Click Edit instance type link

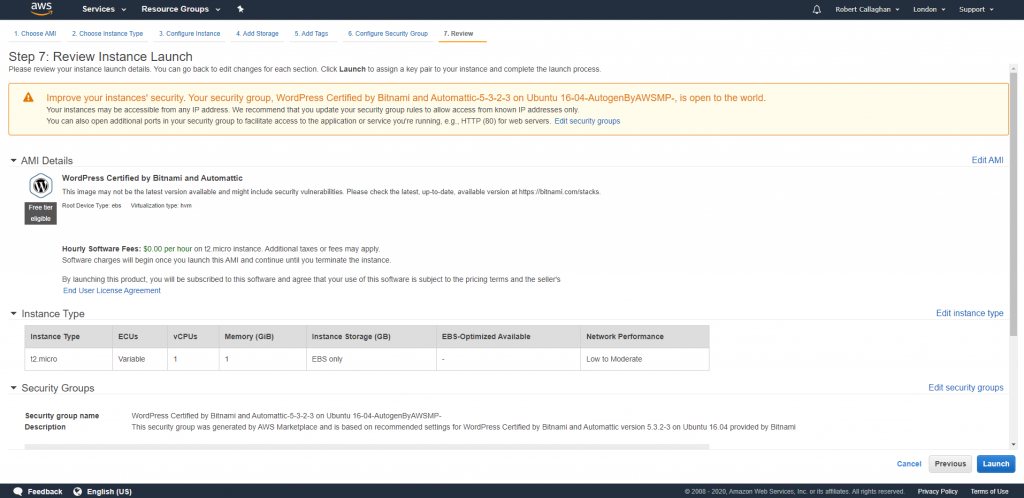point(970,313)
